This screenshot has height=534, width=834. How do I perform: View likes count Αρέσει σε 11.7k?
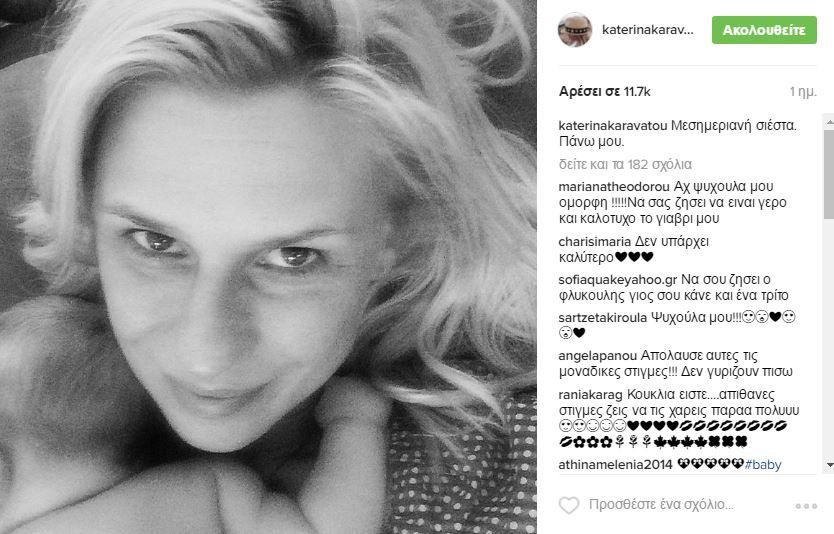click(x=604, y=91)
